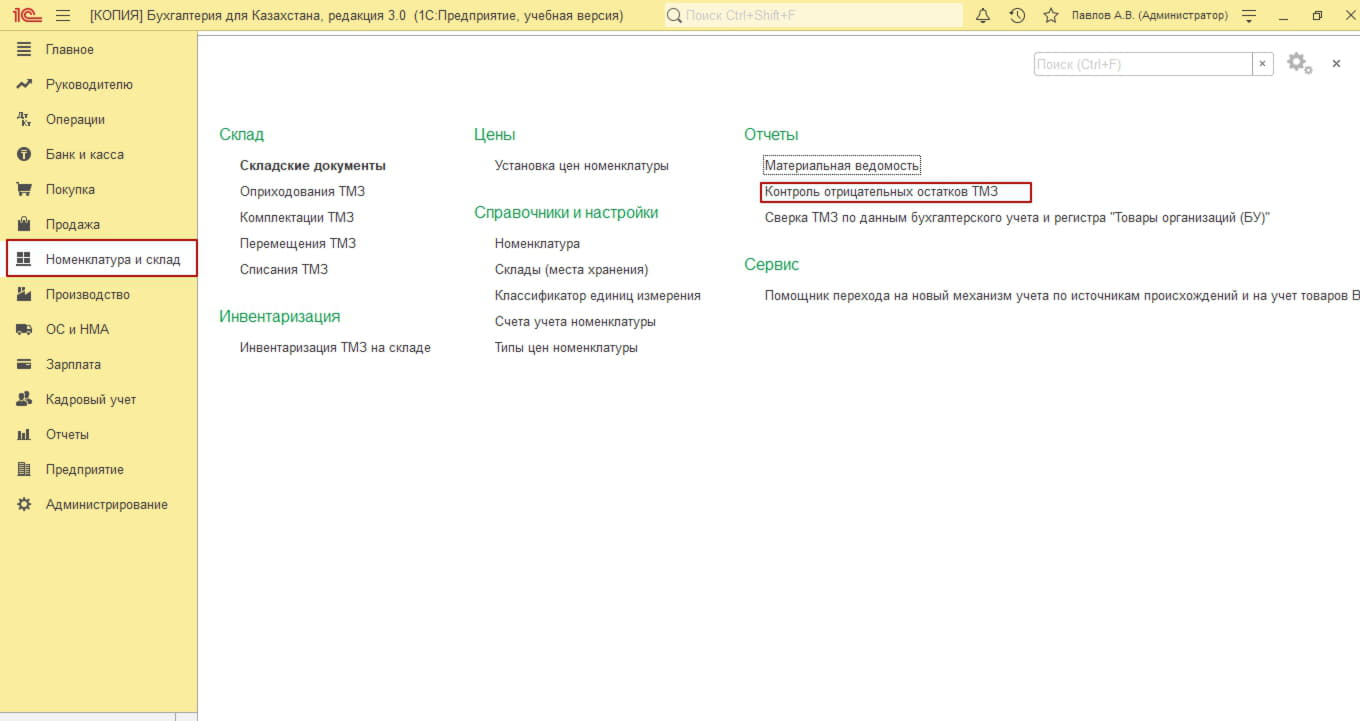Open Инвентаризация ТМЗ на складе
1360x721 pixels.
pyautogui.click(x=335, y=348)
